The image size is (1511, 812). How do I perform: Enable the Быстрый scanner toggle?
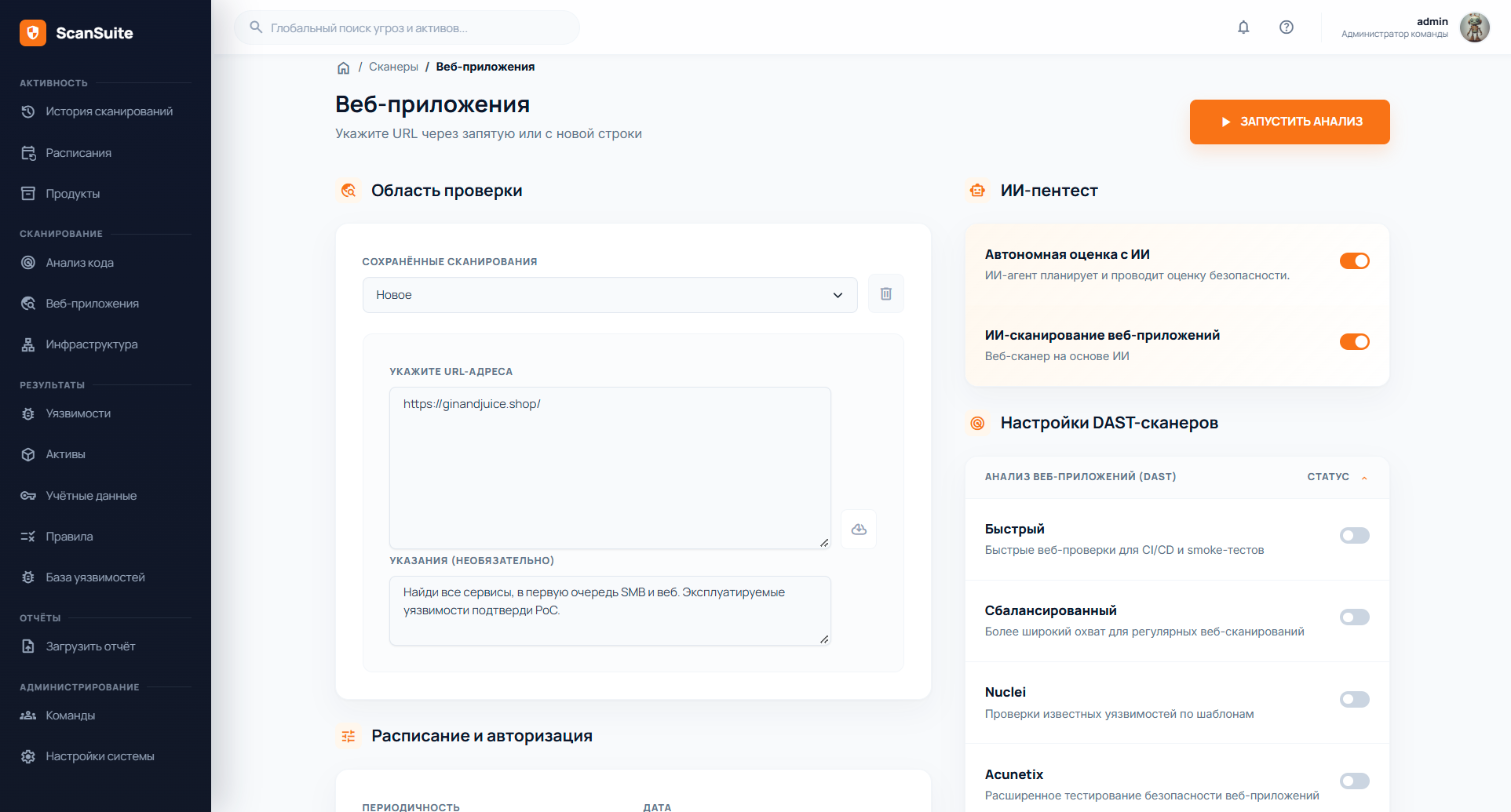pyautogui.click(x=1354, y=536)
